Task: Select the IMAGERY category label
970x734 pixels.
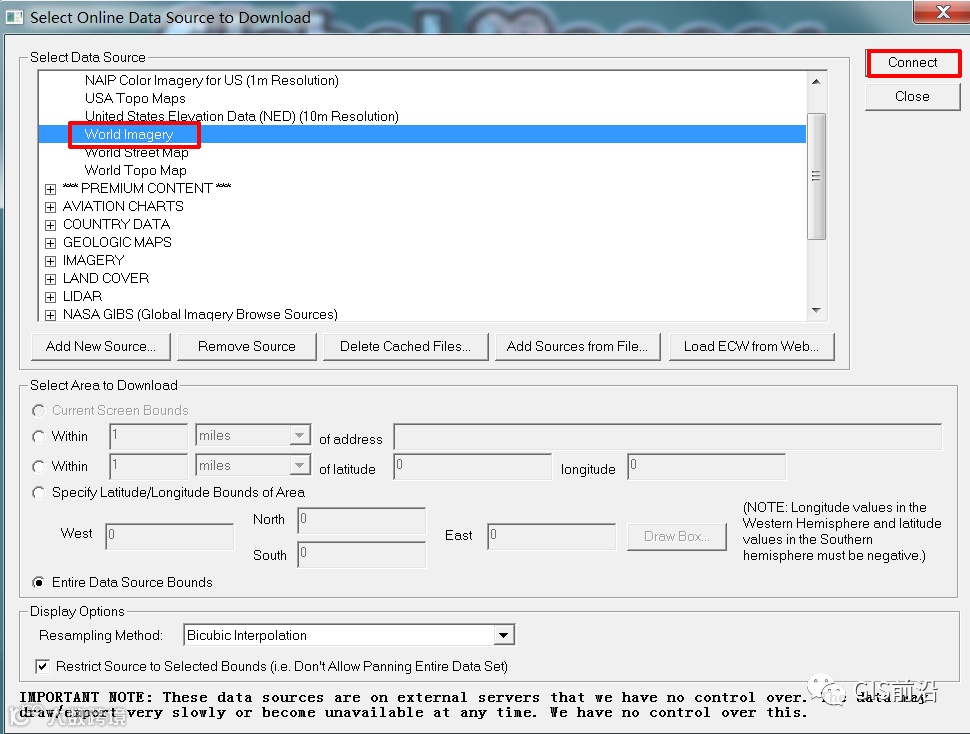Action: (x=93, y=260)
